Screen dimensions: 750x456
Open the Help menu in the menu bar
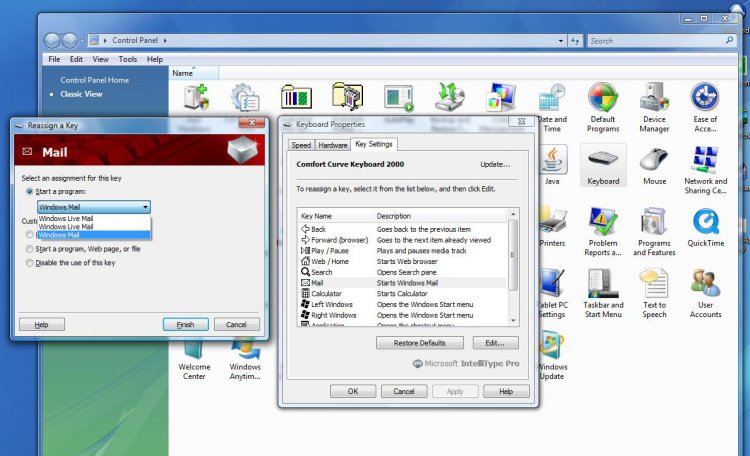pos(154,59)
